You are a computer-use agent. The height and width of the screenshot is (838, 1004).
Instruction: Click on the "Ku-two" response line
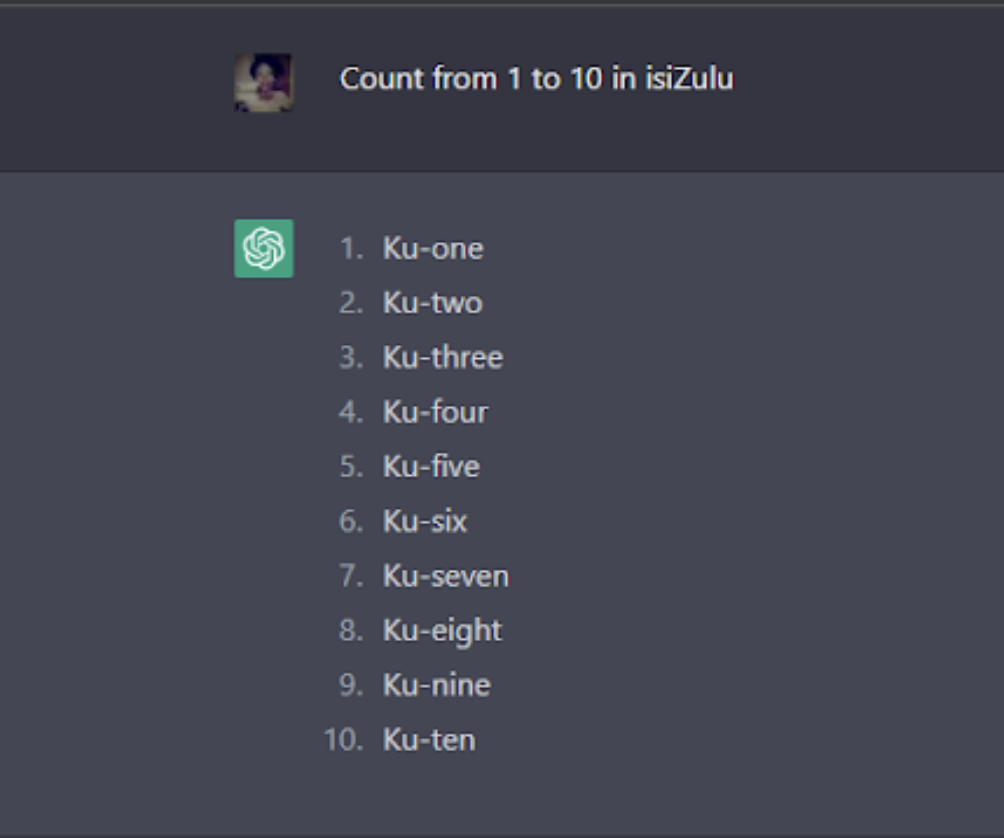coord(432,303)
